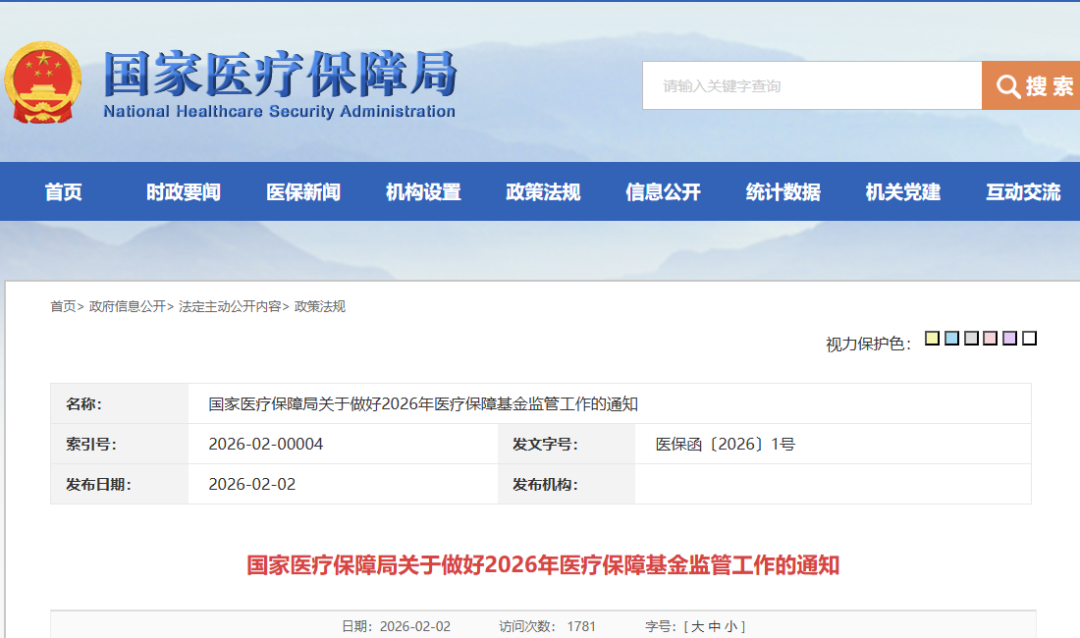Click the national emblem logo

tap(43, 83)
